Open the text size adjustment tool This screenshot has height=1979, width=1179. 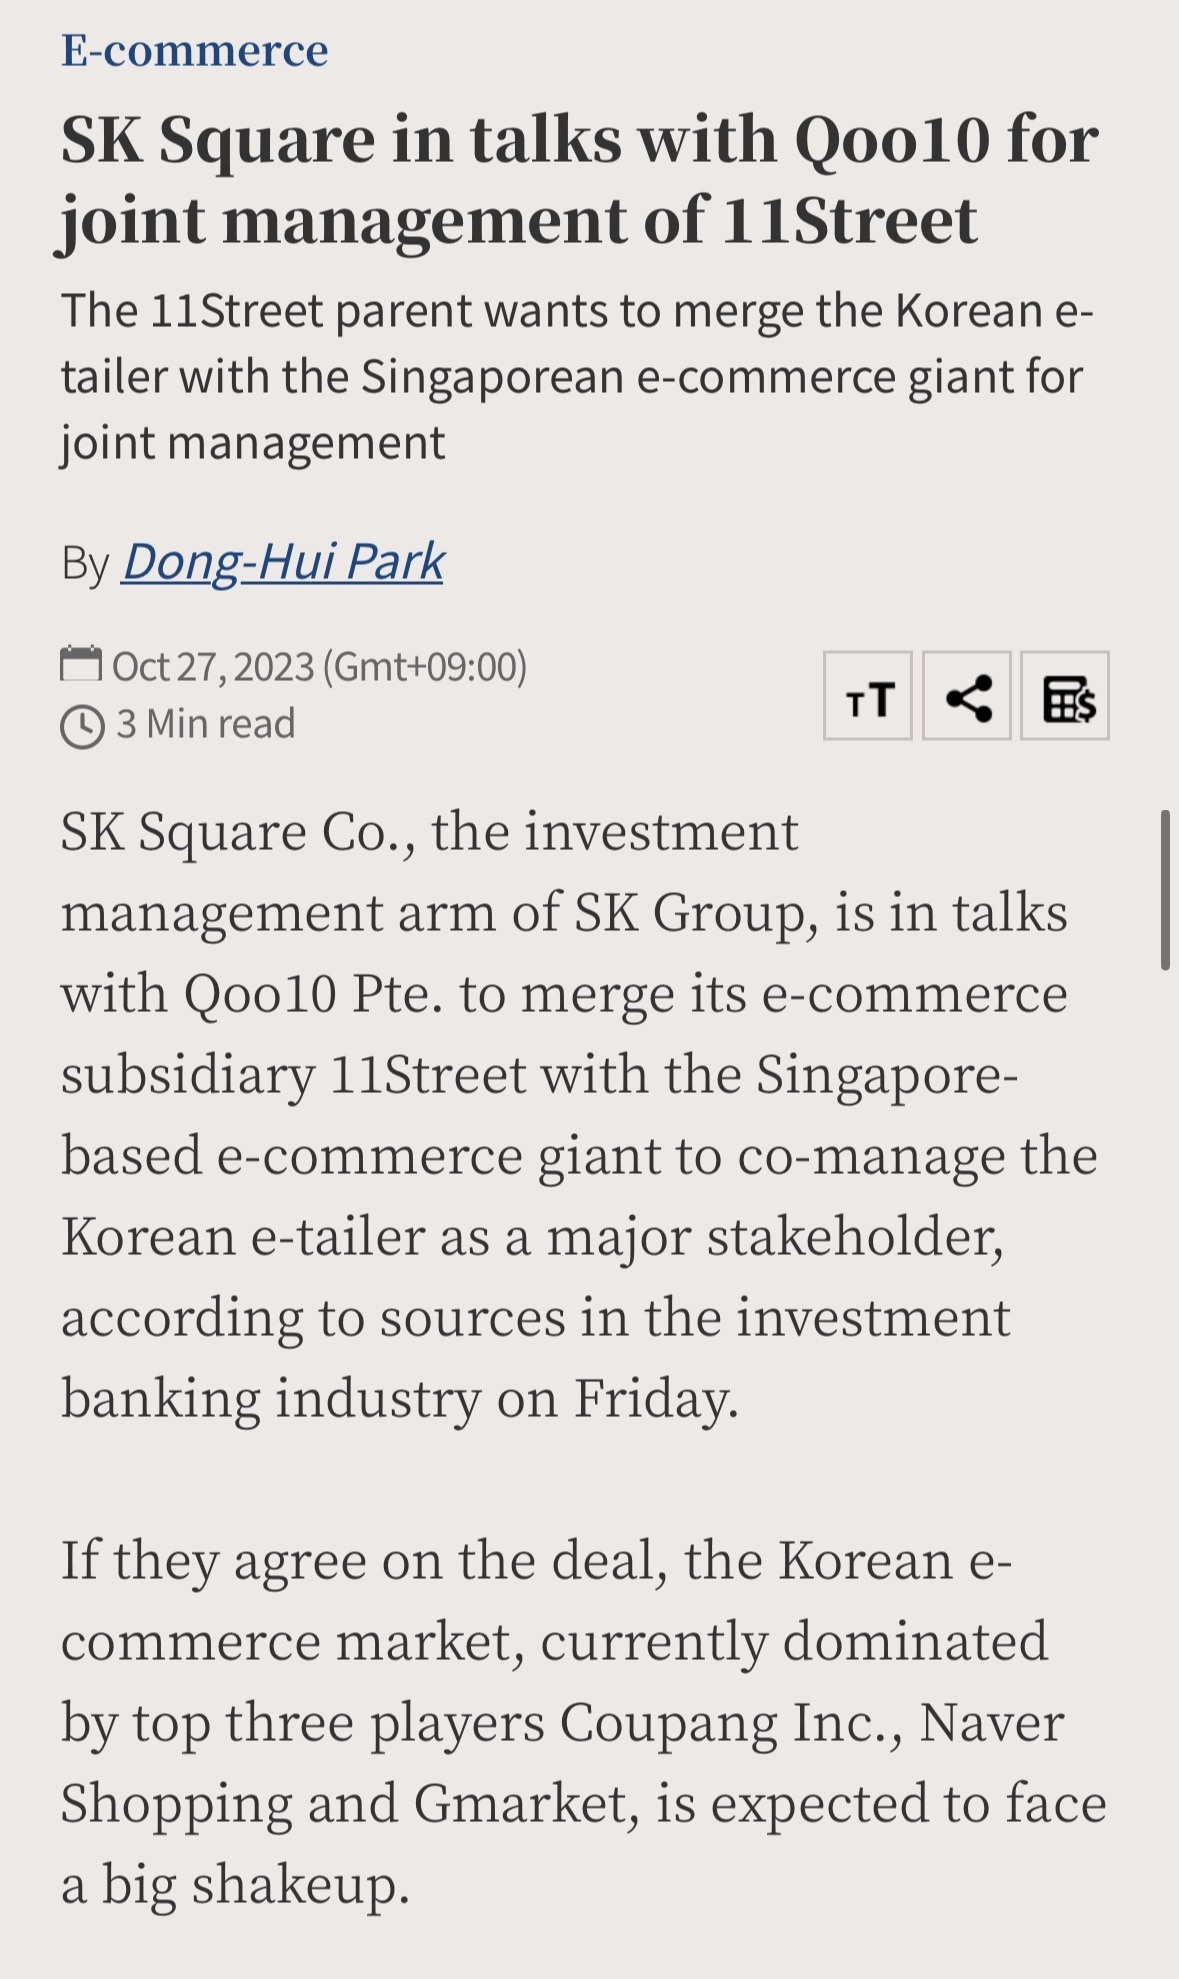(867, 696)
